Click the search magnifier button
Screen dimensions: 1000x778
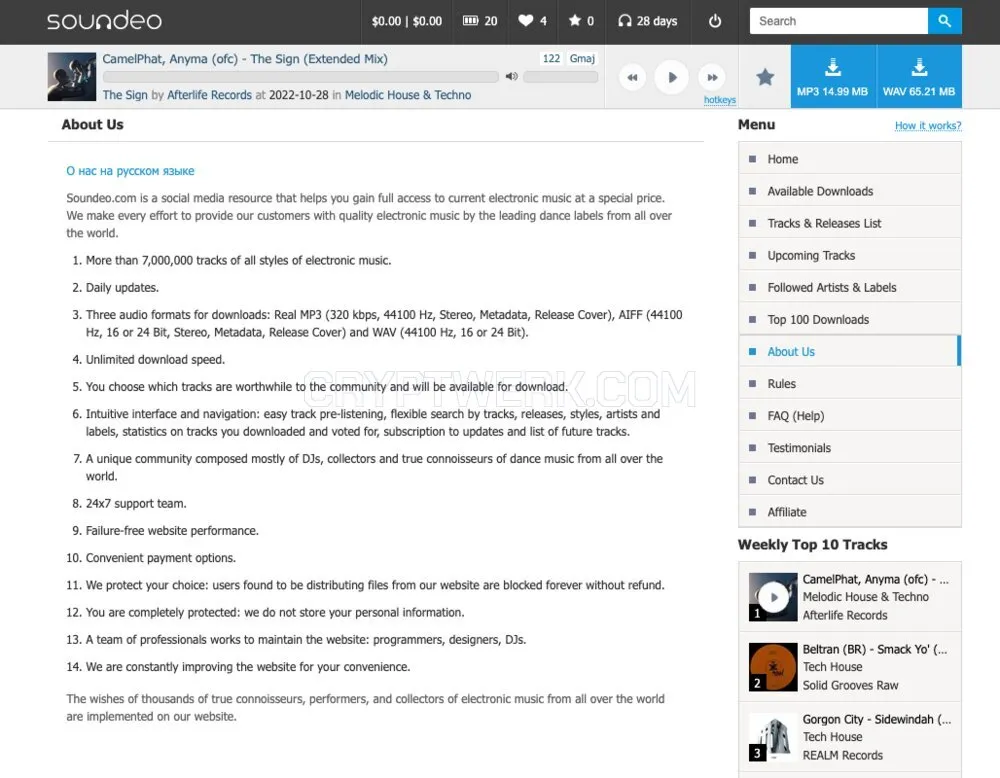click(x=945, y=21)
